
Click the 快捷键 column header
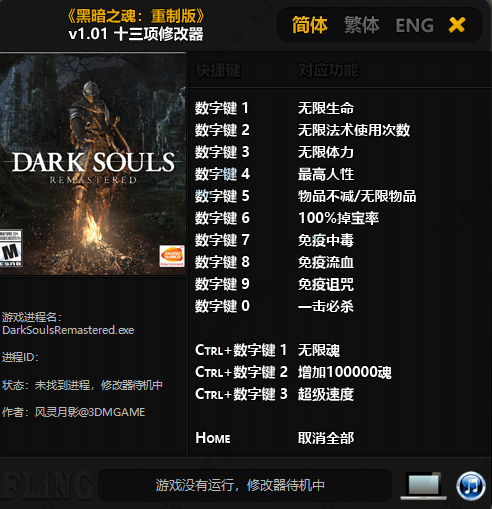(x=218, y=70)
